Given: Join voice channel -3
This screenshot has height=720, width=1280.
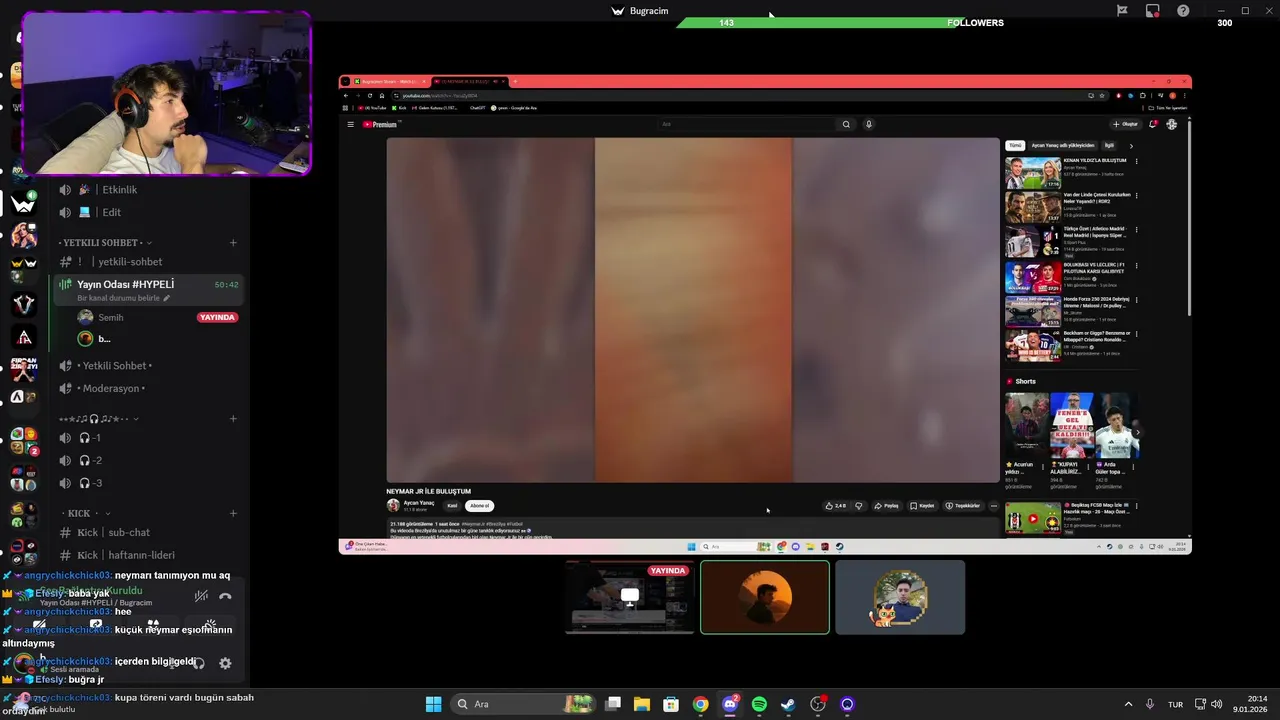Looking at the screenshot, I should [x=148, y=483].
